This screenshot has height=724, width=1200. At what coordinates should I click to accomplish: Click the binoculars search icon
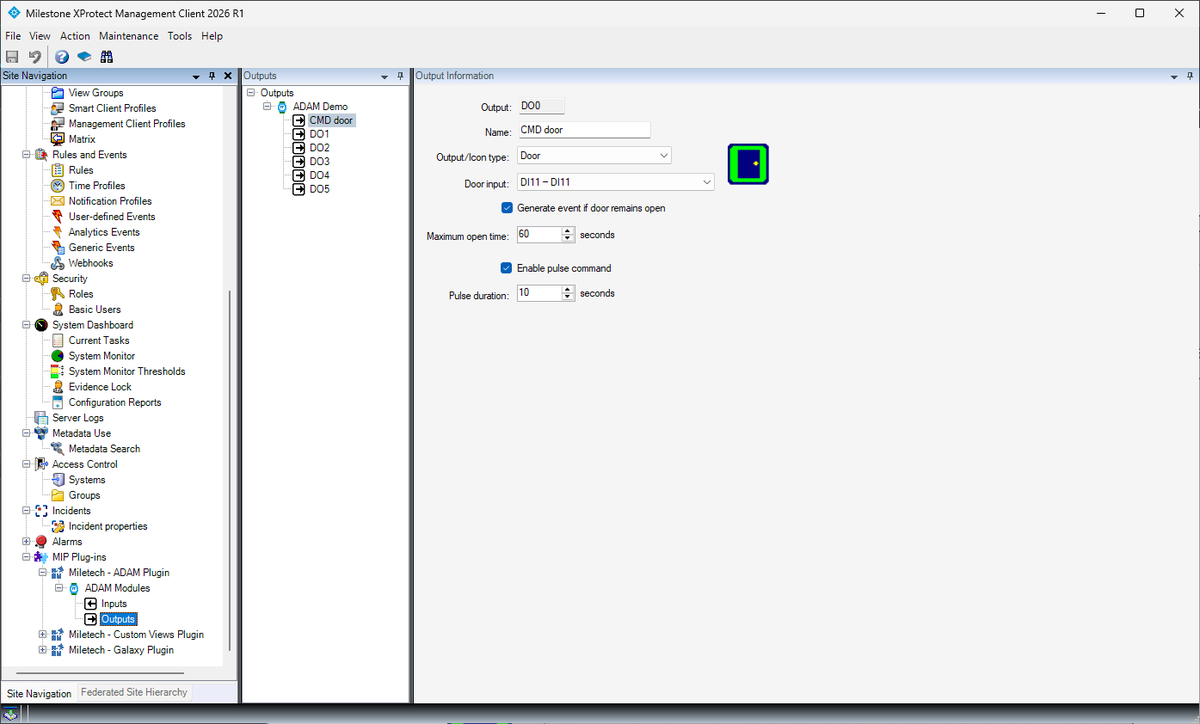106,57
